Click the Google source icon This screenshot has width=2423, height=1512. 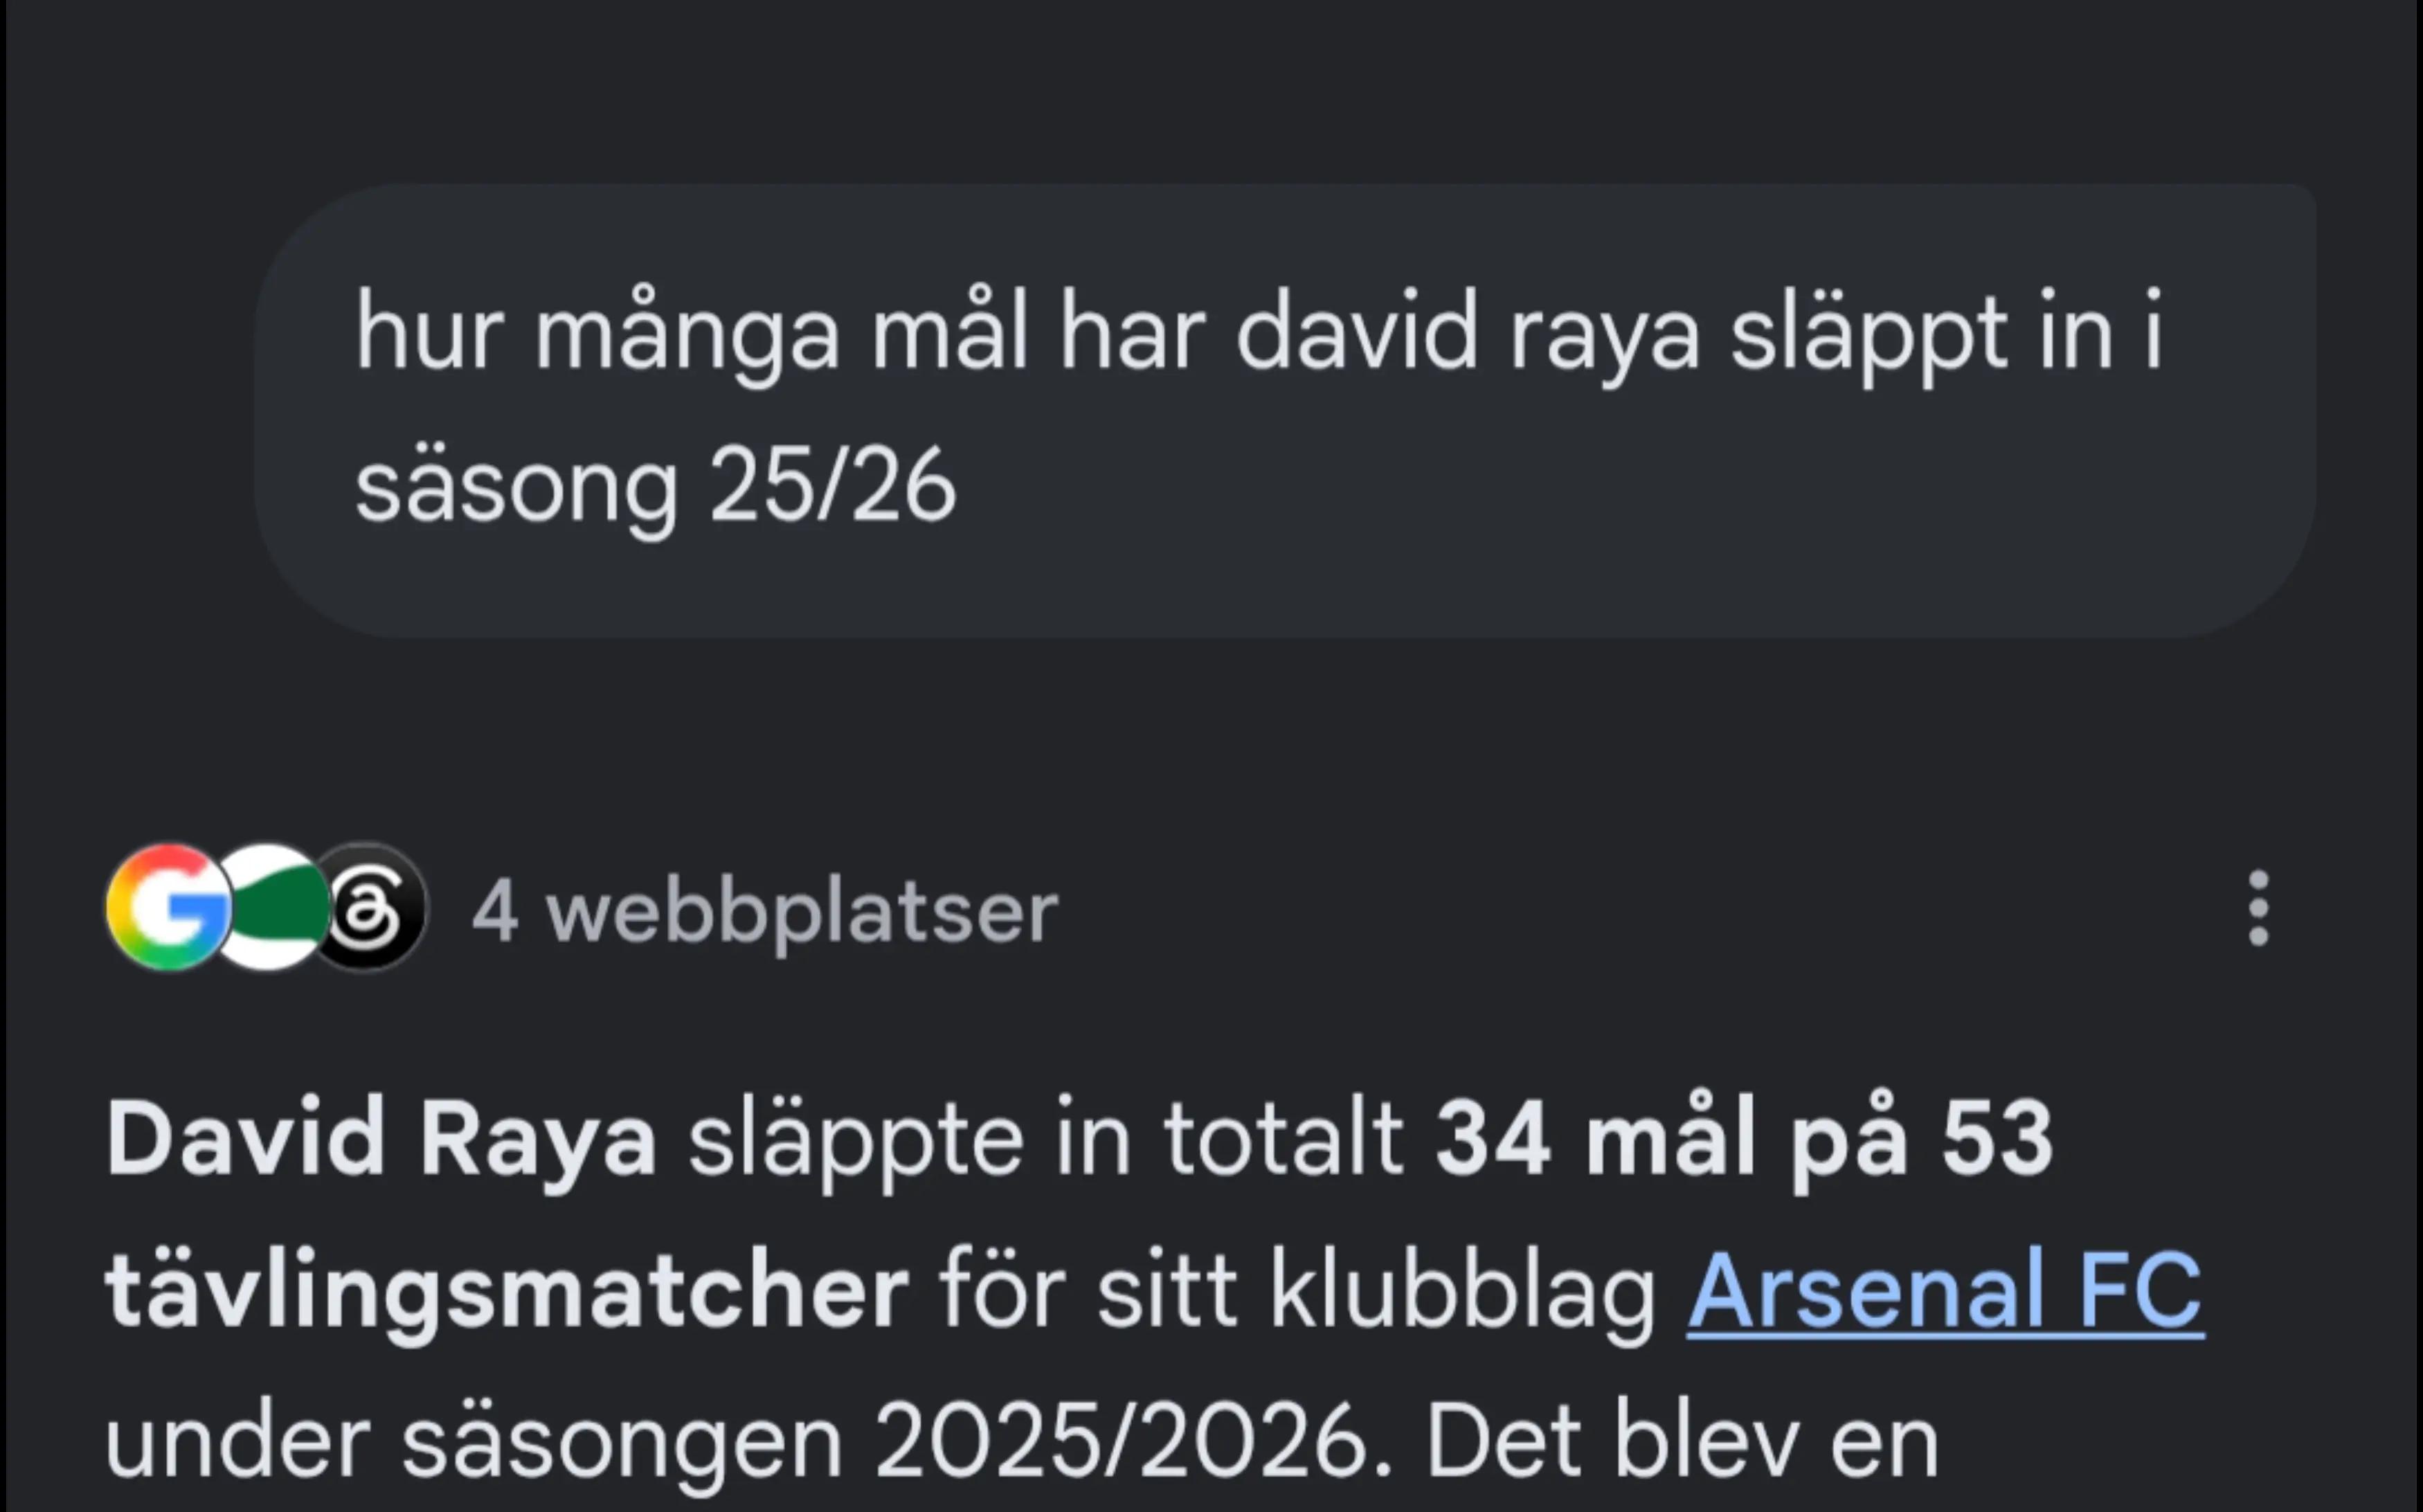tap(167, 907)
